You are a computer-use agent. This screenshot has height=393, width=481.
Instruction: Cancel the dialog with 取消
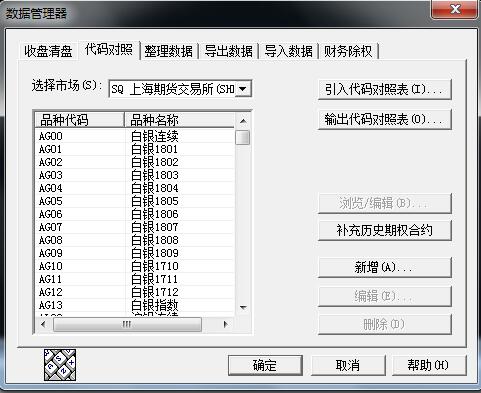348,365
